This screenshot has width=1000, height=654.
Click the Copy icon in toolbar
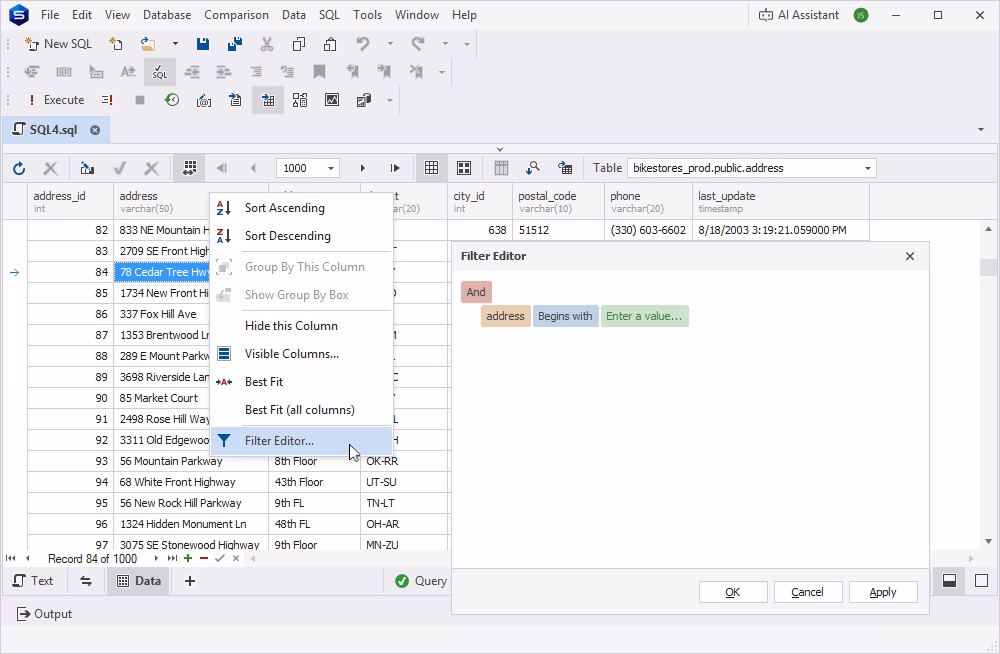pos(298,44)
